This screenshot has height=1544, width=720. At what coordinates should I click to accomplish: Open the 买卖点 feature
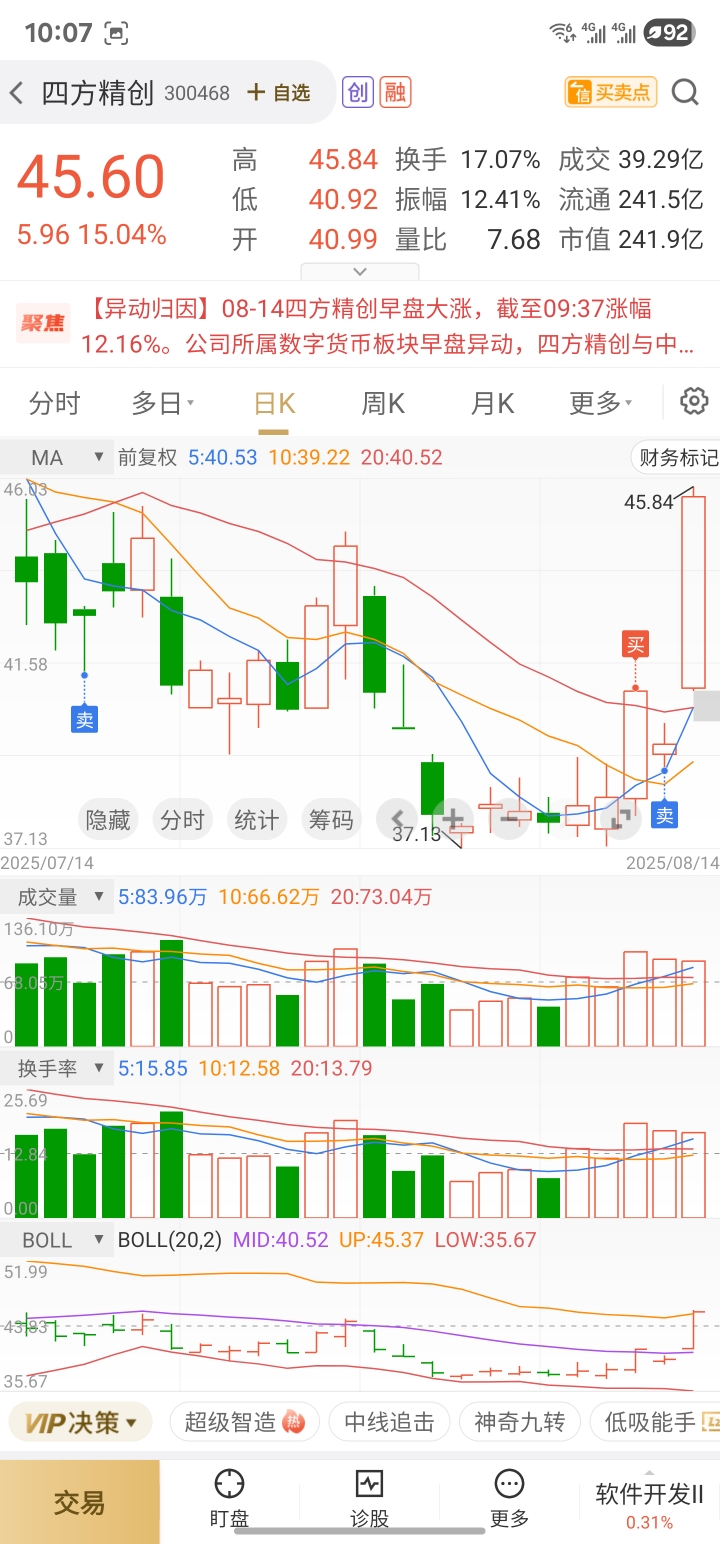point(609,93)
